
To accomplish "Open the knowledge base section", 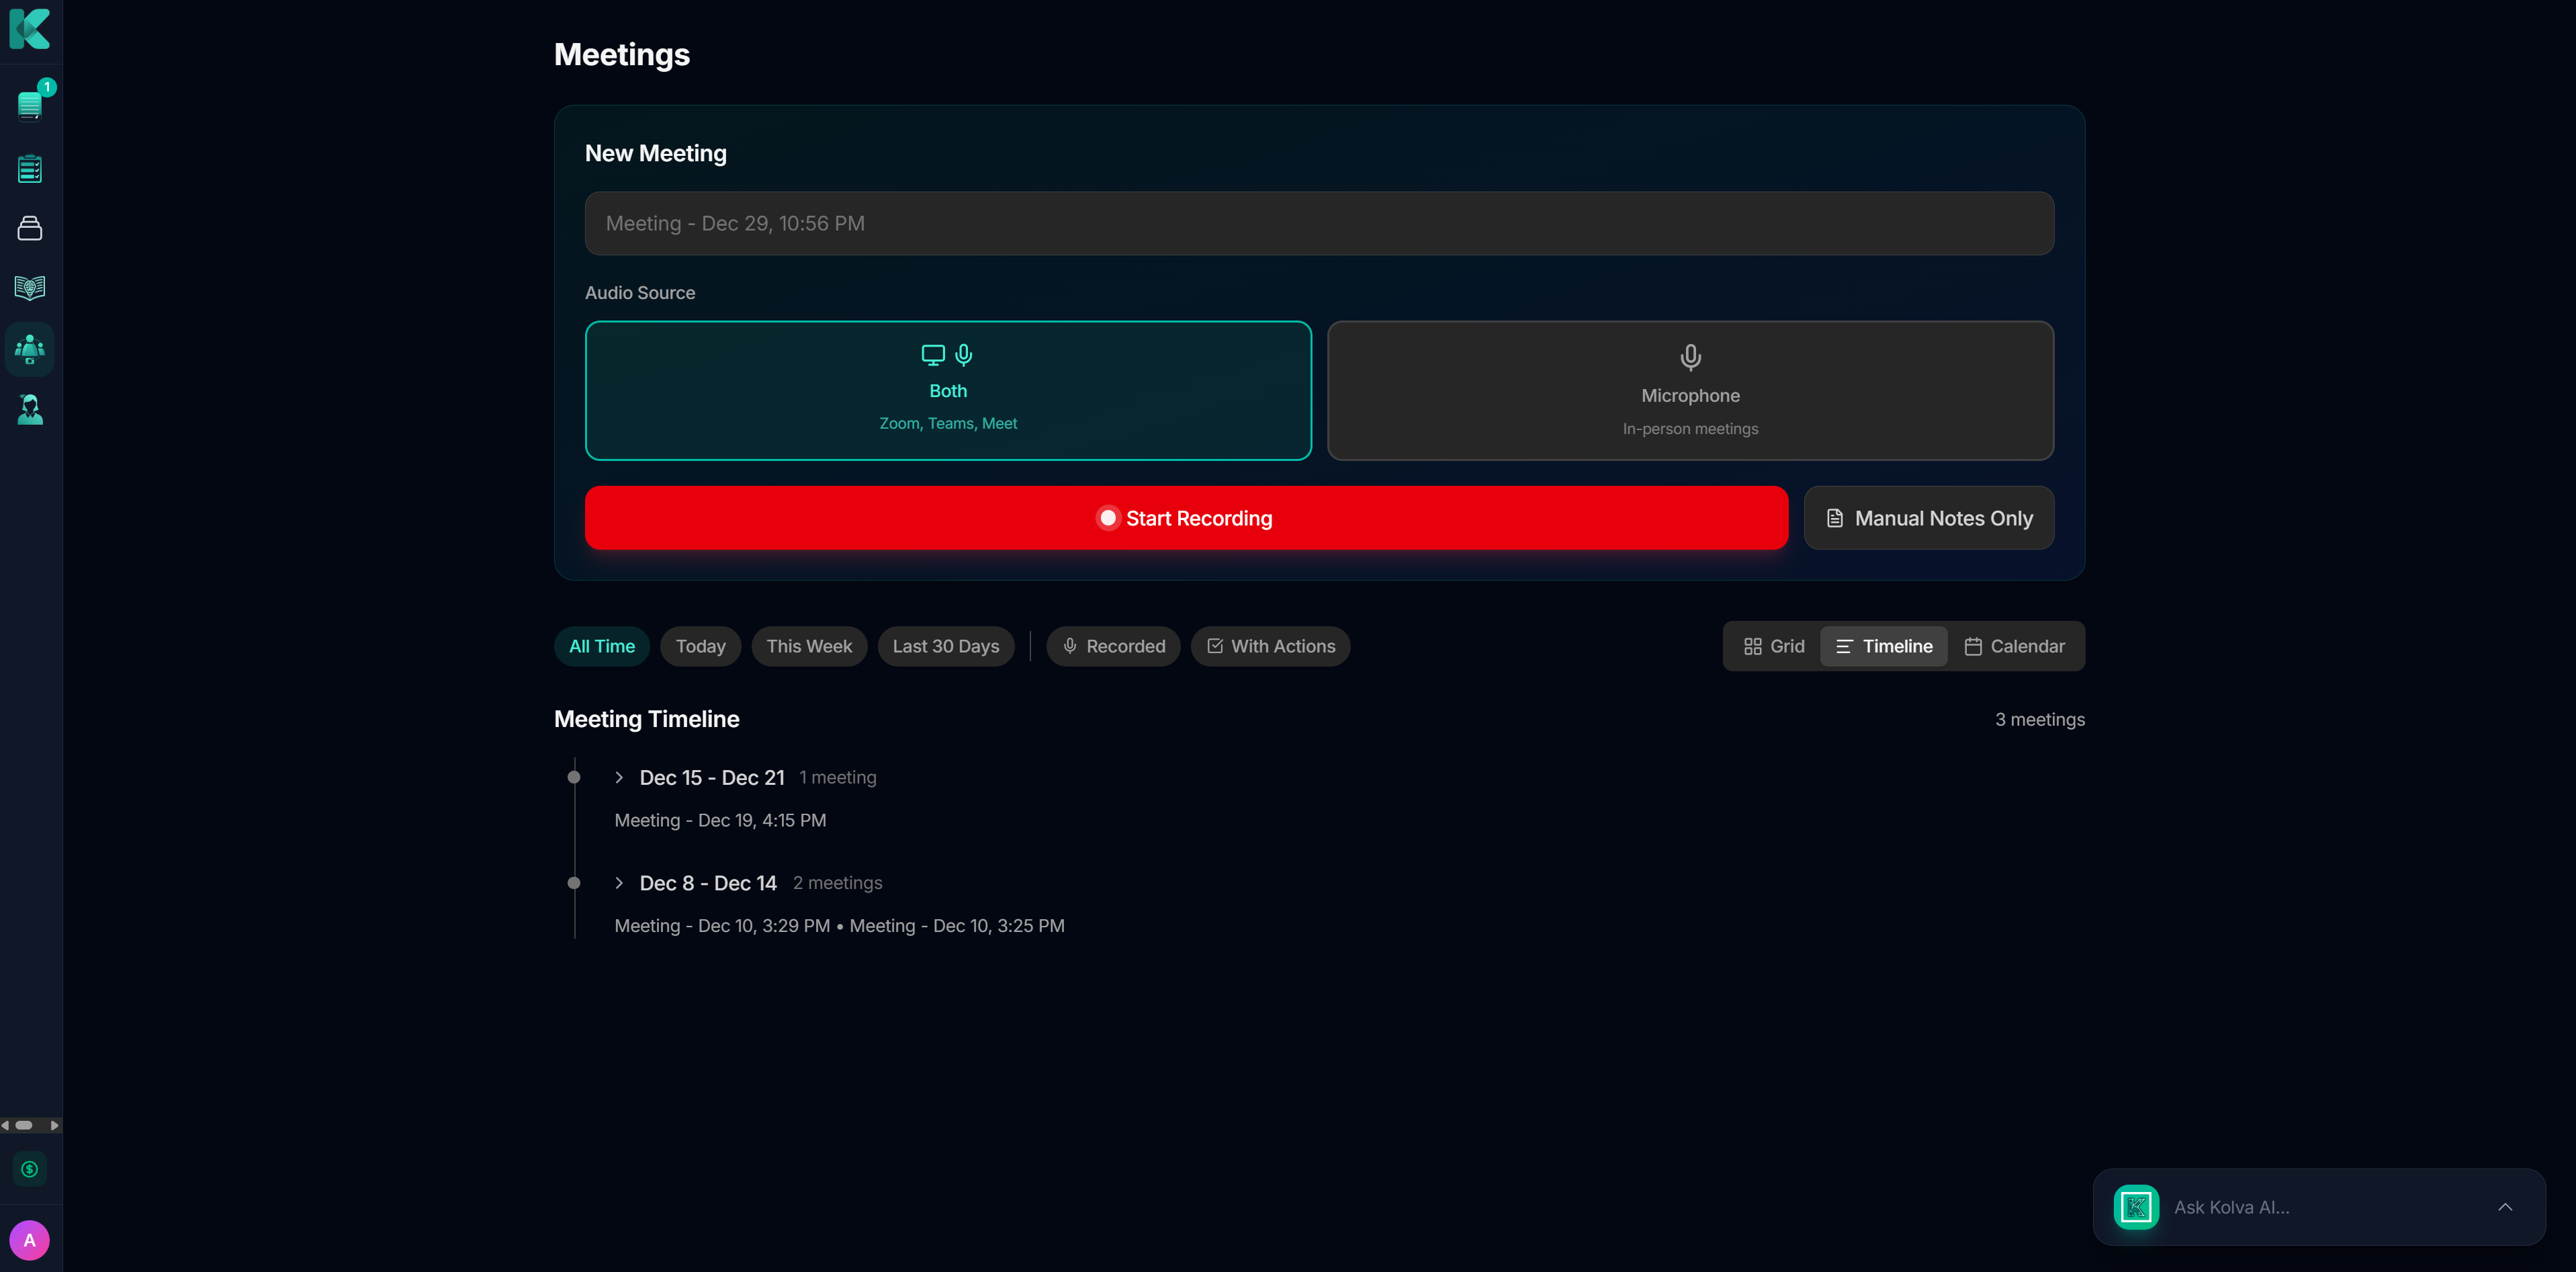I will tap(30, 288).
